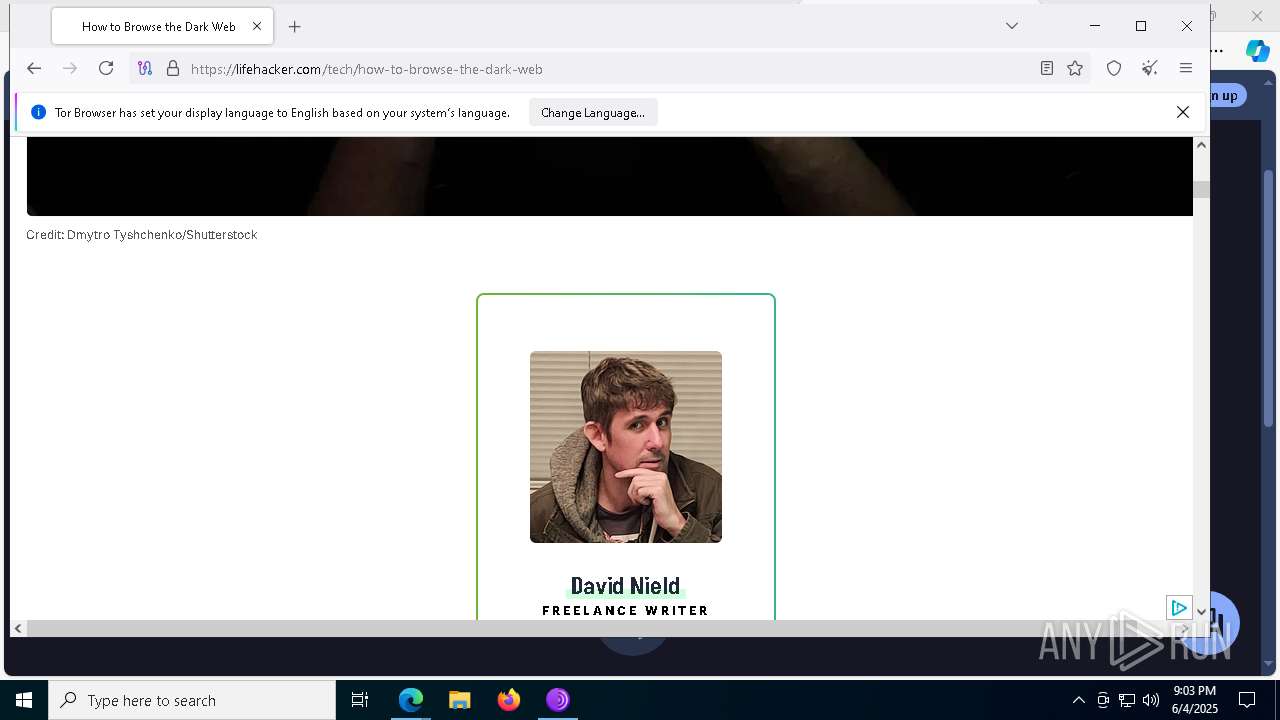Open the application hamburger menu
The image size is (1280, 720).
tap(1186, 68)
